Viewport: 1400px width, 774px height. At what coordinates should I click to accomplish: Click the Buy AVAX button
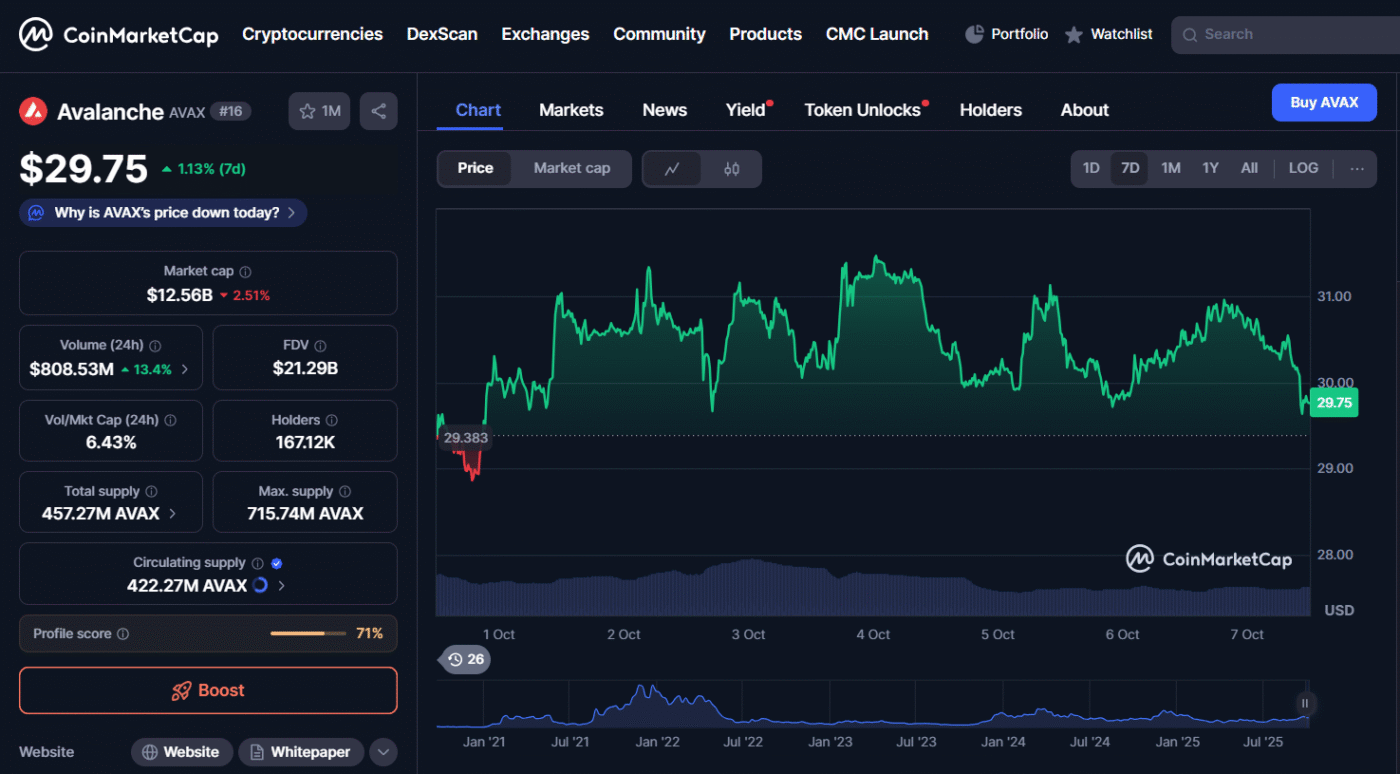click(x=1323, y=102)
